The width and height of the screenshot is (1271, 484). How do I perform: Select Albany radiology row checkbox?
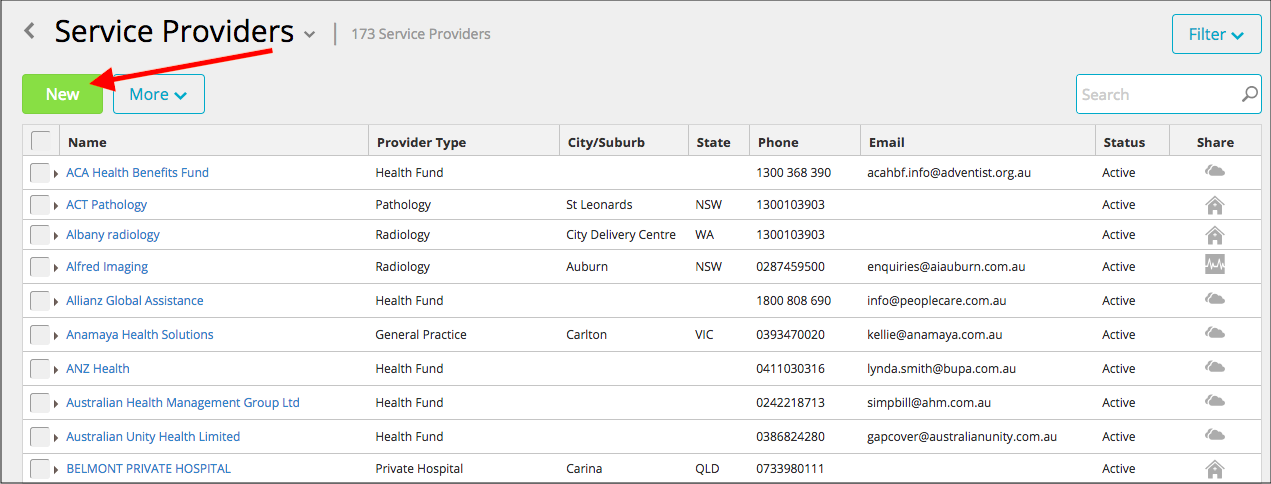click(40, 235)
